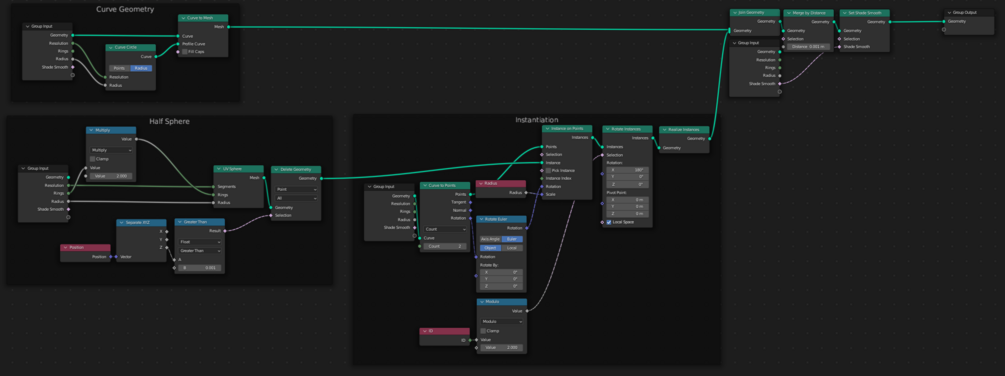Switch Curve Circle mode to Points
Image resolution: width=1005 pixels, height=376 pixels.
tap(119, 68)
